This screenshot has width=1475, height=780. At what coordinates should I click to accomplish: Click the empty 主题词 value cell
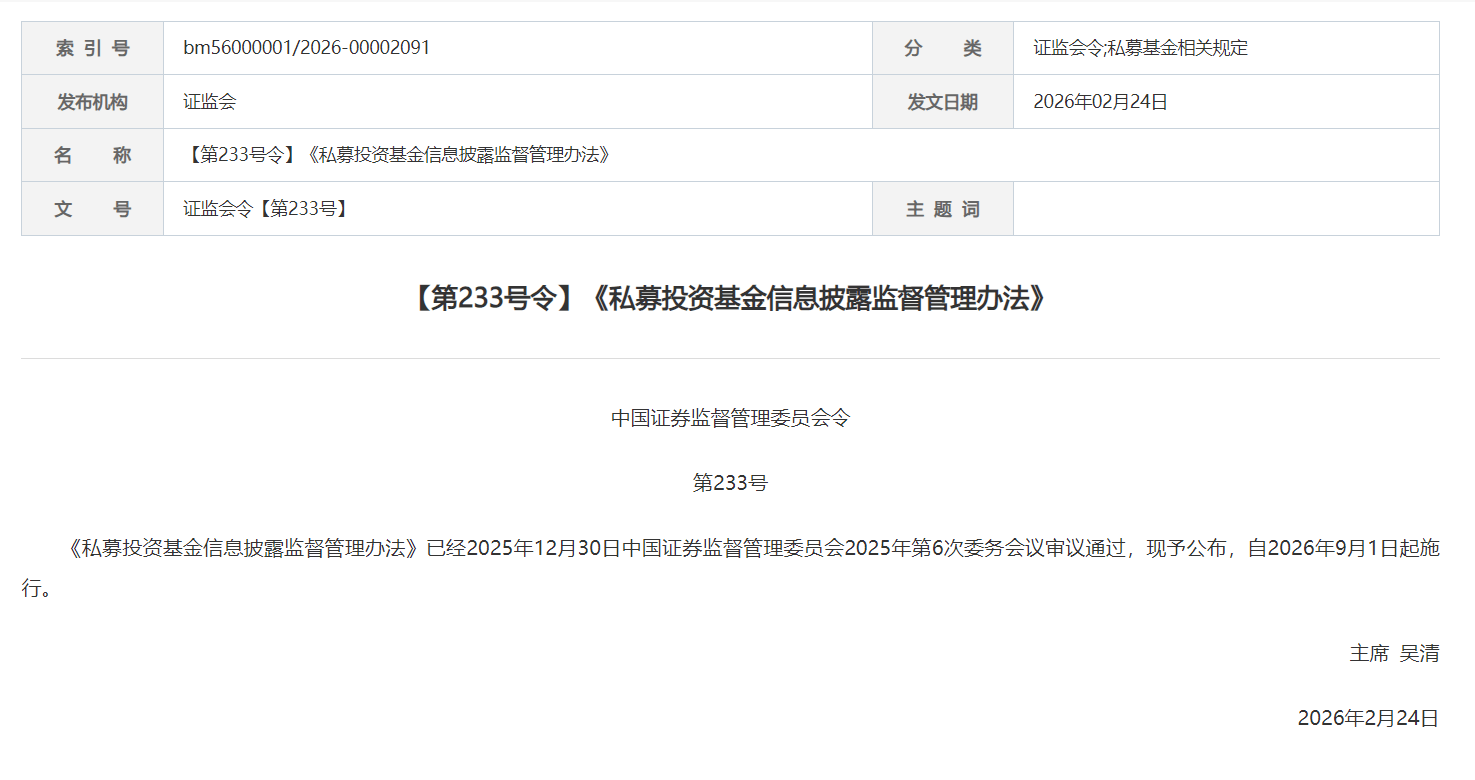(1226, 209)
